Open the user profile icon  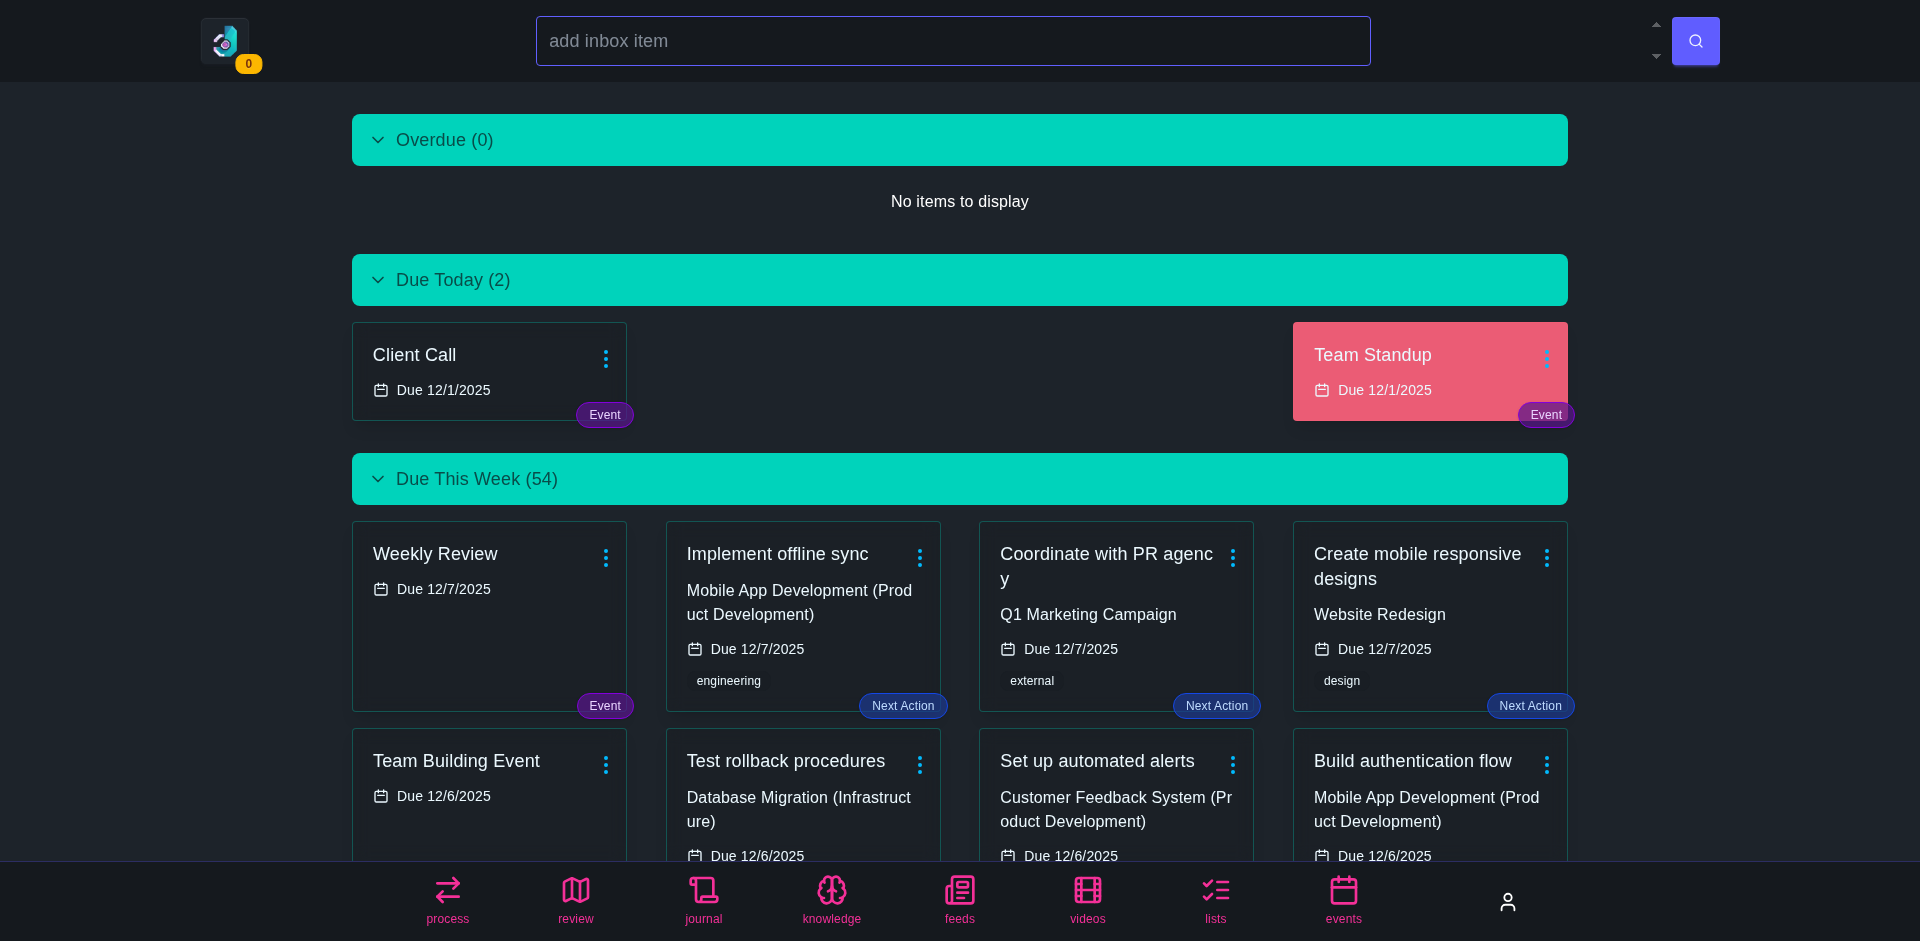click(x=1508, y=901)
